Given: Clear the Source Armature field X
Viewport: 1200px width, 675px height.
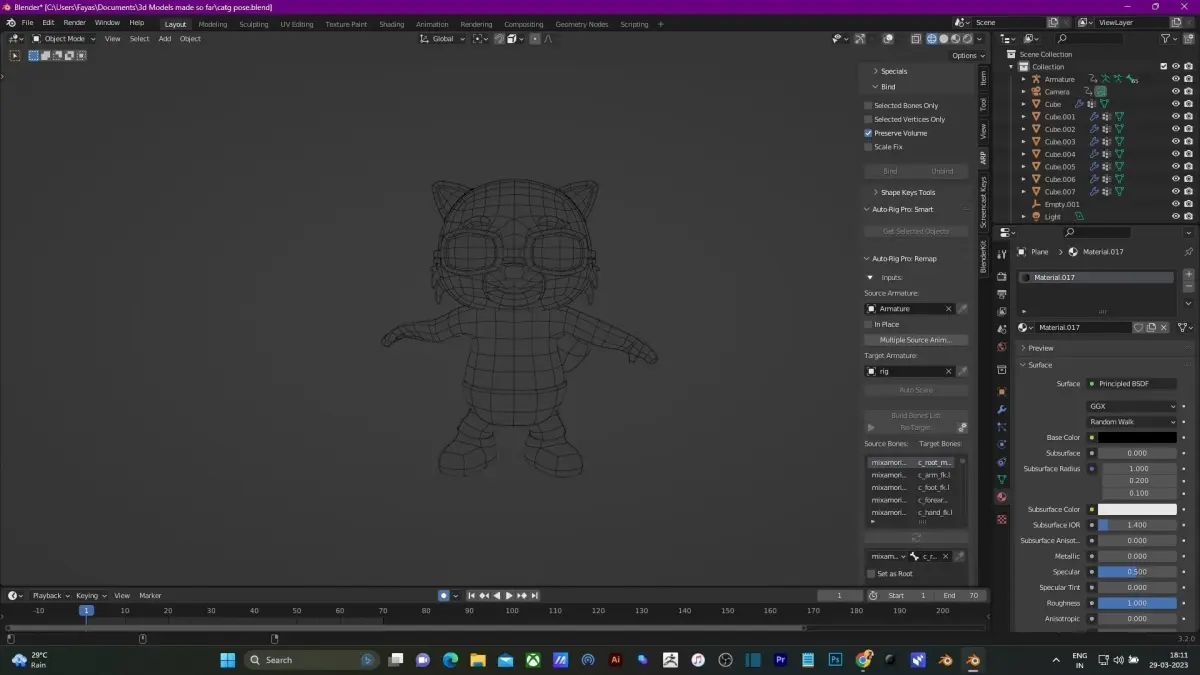Looking at the screenshot, I should pos(949,309).
